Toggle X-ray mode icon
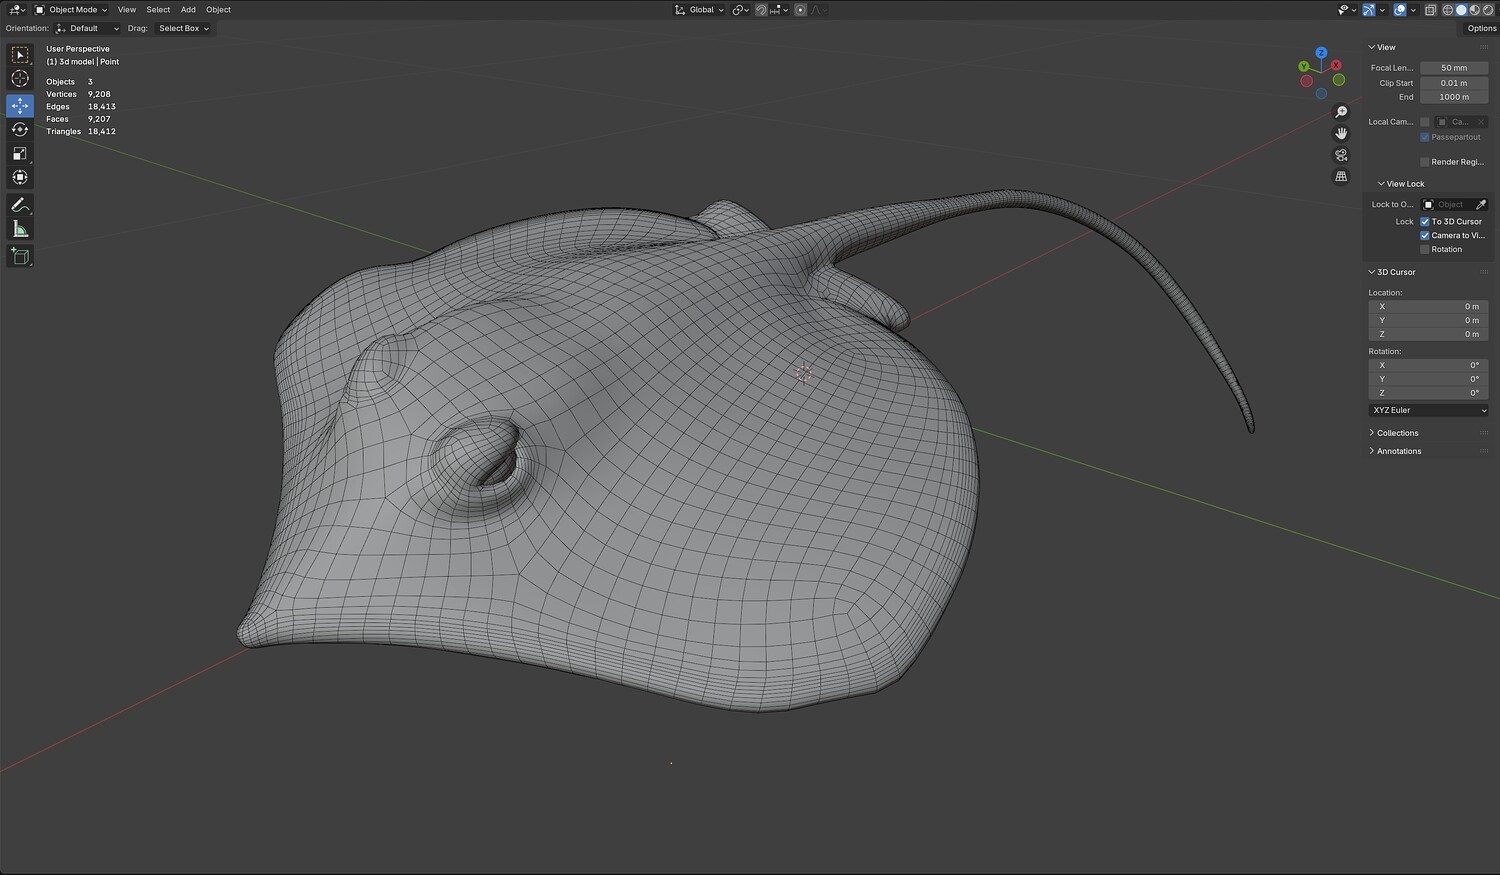The image size is (1500, 875). tap(1430, 10)
